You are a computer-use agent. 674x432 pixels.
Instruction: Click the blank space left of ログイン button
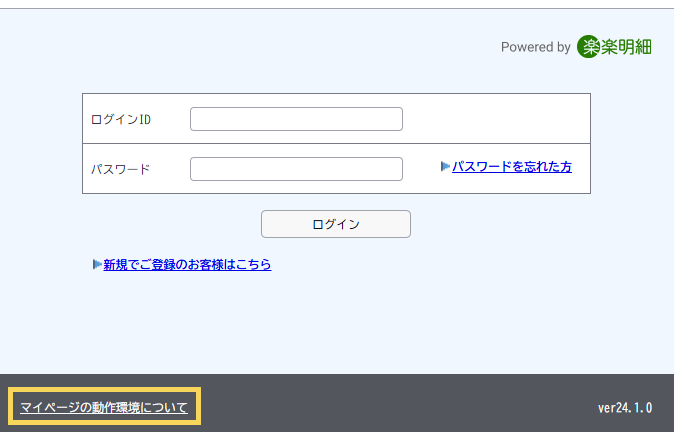click(x=170, y=224)
